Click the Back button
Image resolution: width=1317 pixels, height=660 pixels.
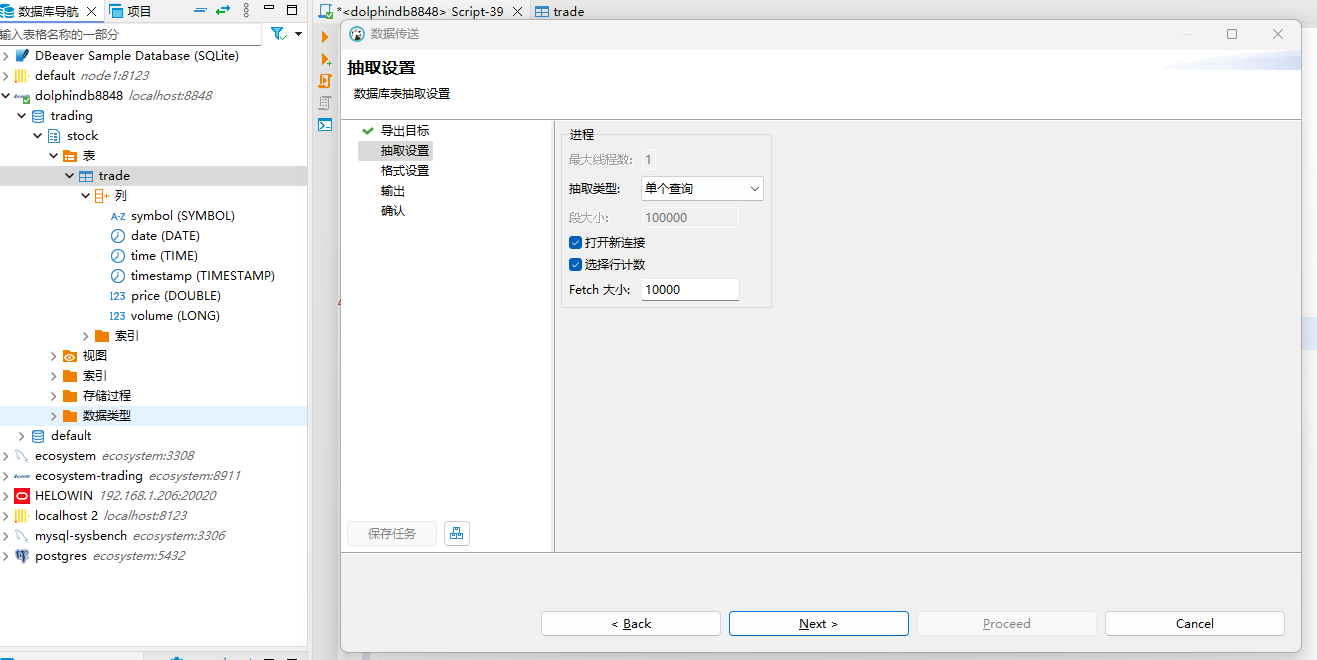(x=630, y=624)
